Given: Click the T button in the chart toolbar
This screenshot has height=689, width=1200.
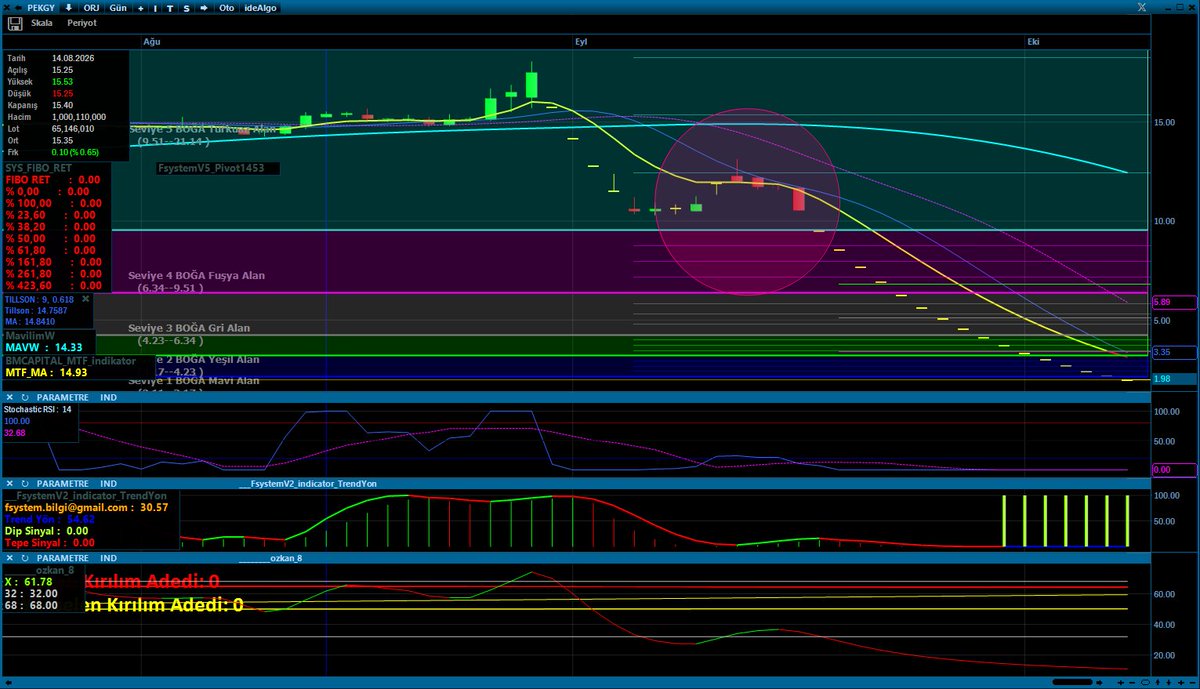Looking at the screenshot, I should point(171,7).
